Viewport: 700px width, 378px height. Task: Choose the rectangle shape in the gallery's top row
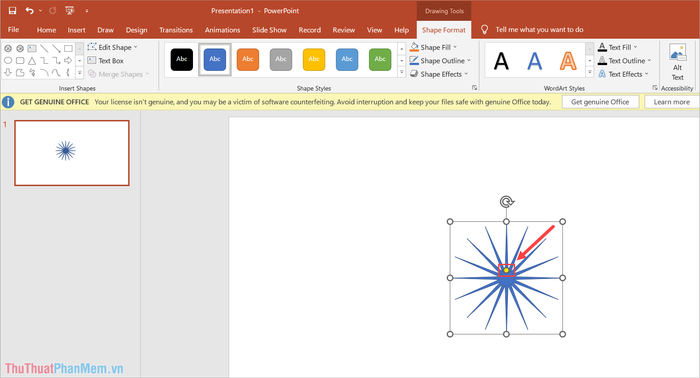click(68, 48)
